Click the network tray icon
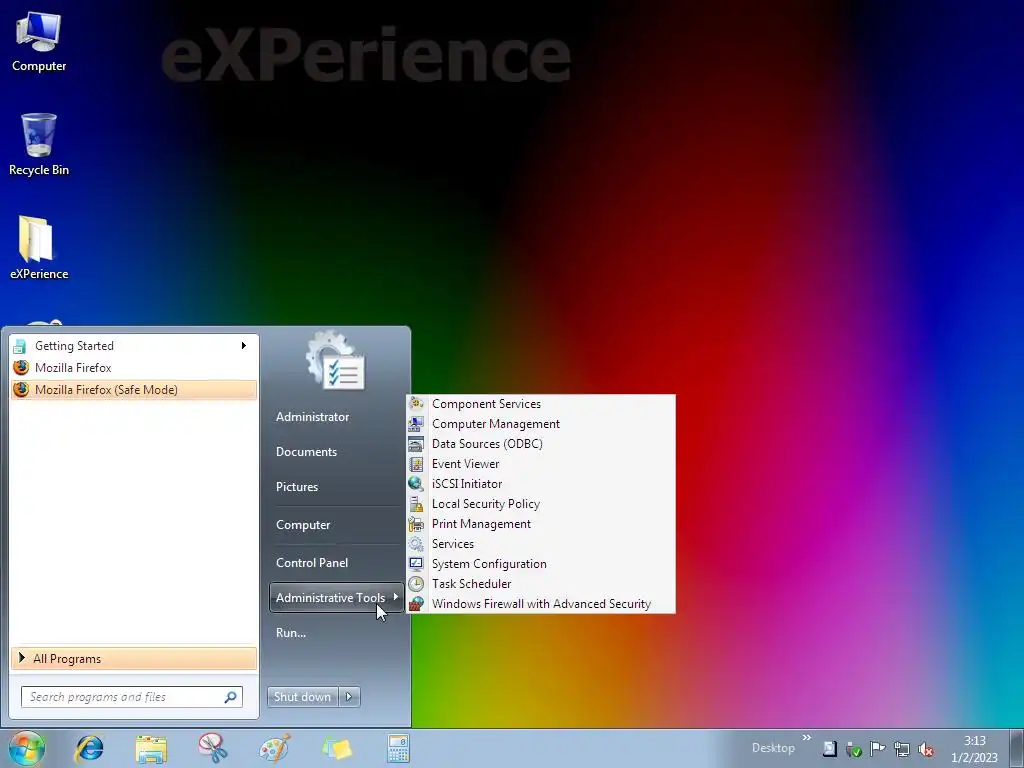Viewport: 1024px width, 768px height. coord(902,749)
